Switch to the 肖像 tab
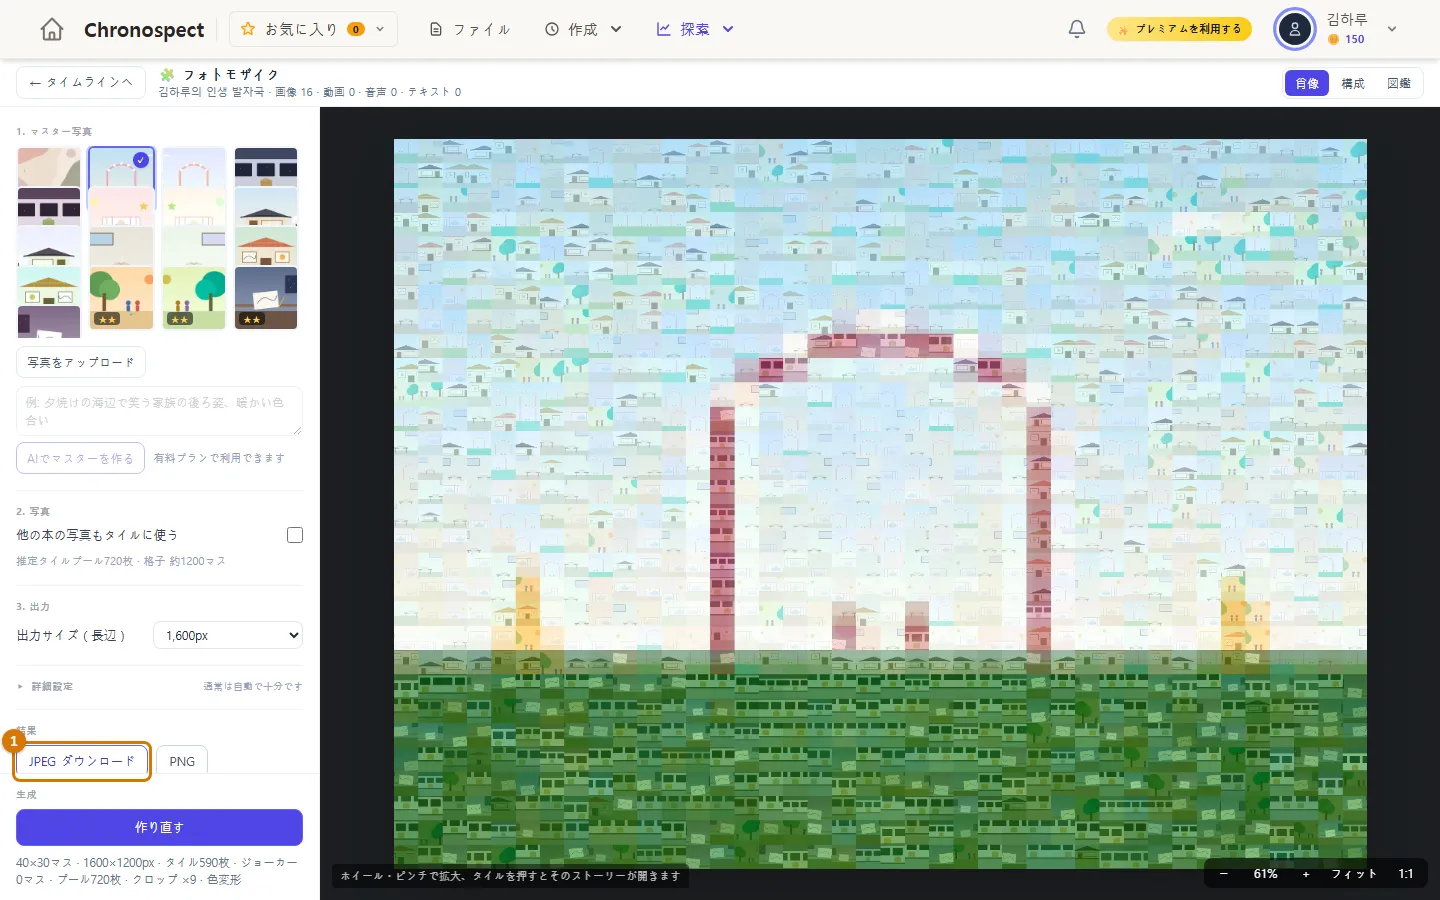1440x900 pixels. point(1307,84)
